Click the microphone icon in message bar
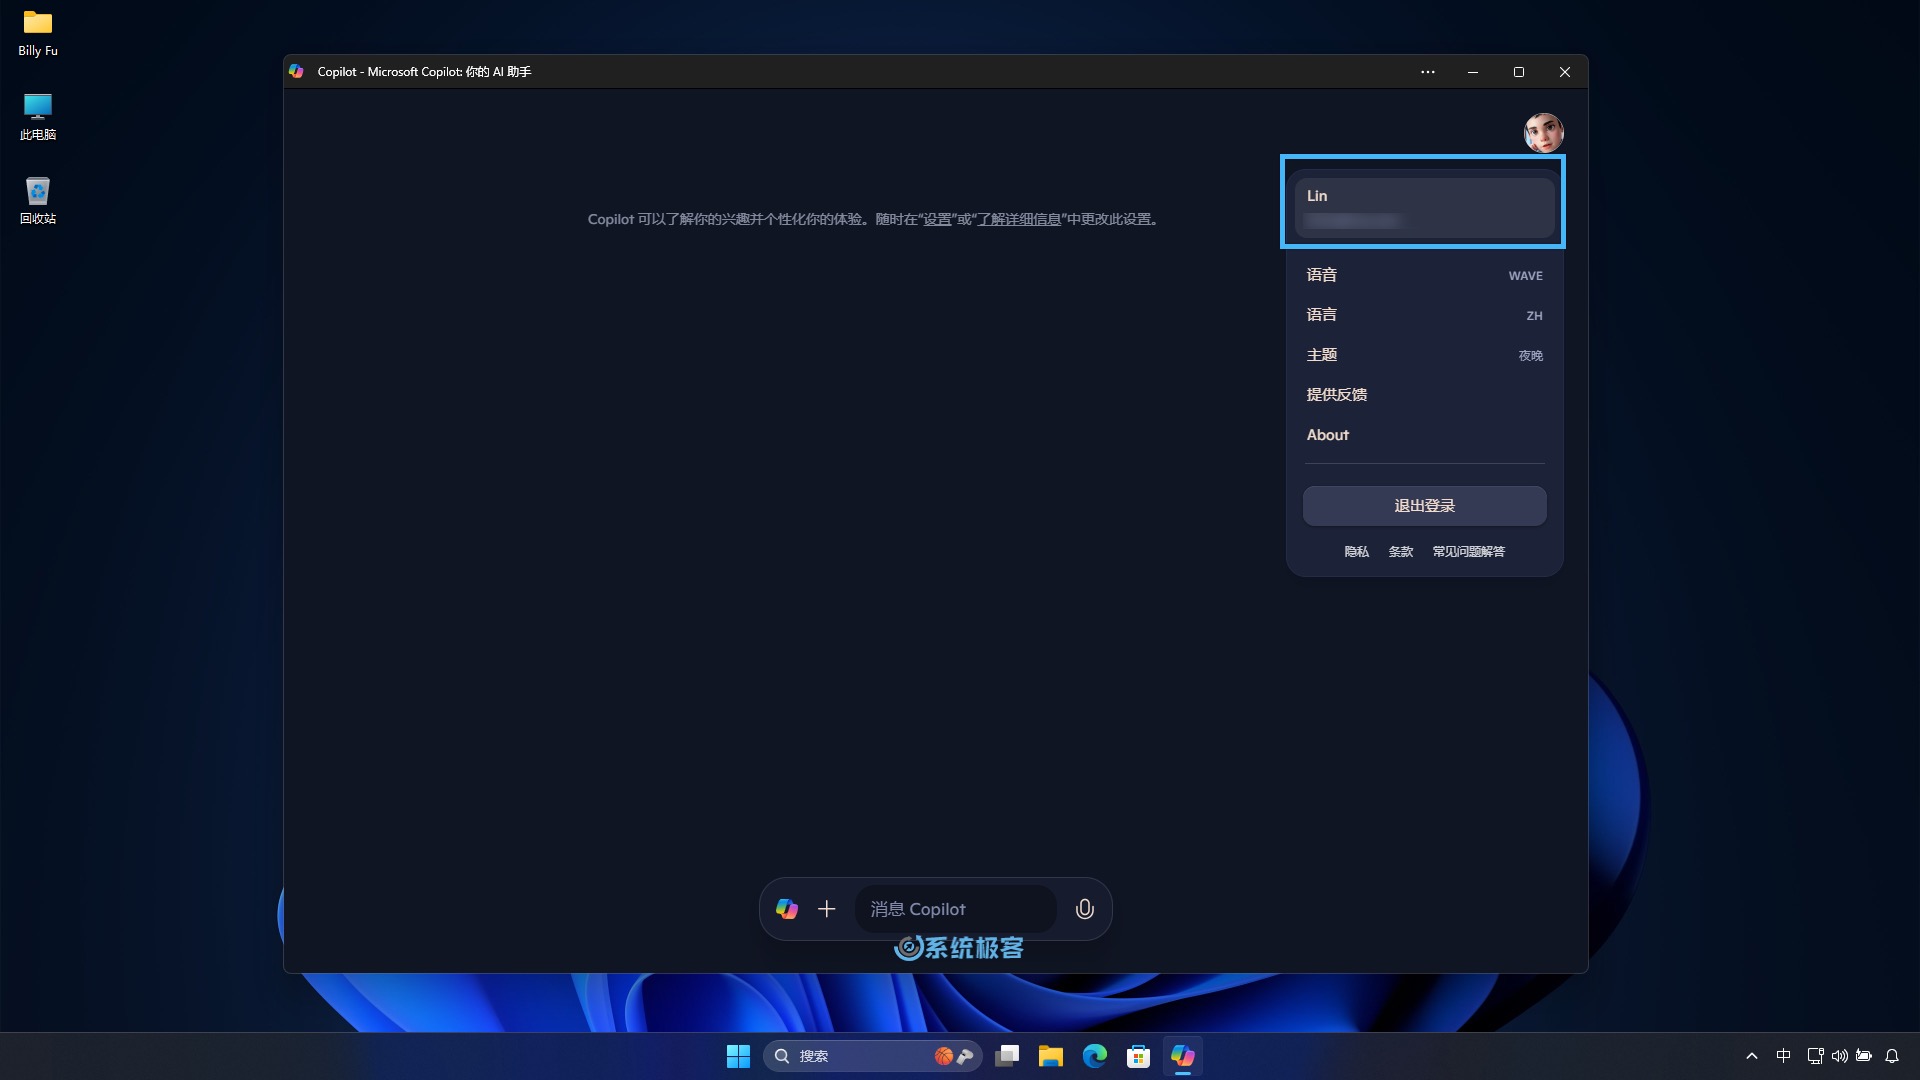Screen dimensions: 1920x1080 1085,909
